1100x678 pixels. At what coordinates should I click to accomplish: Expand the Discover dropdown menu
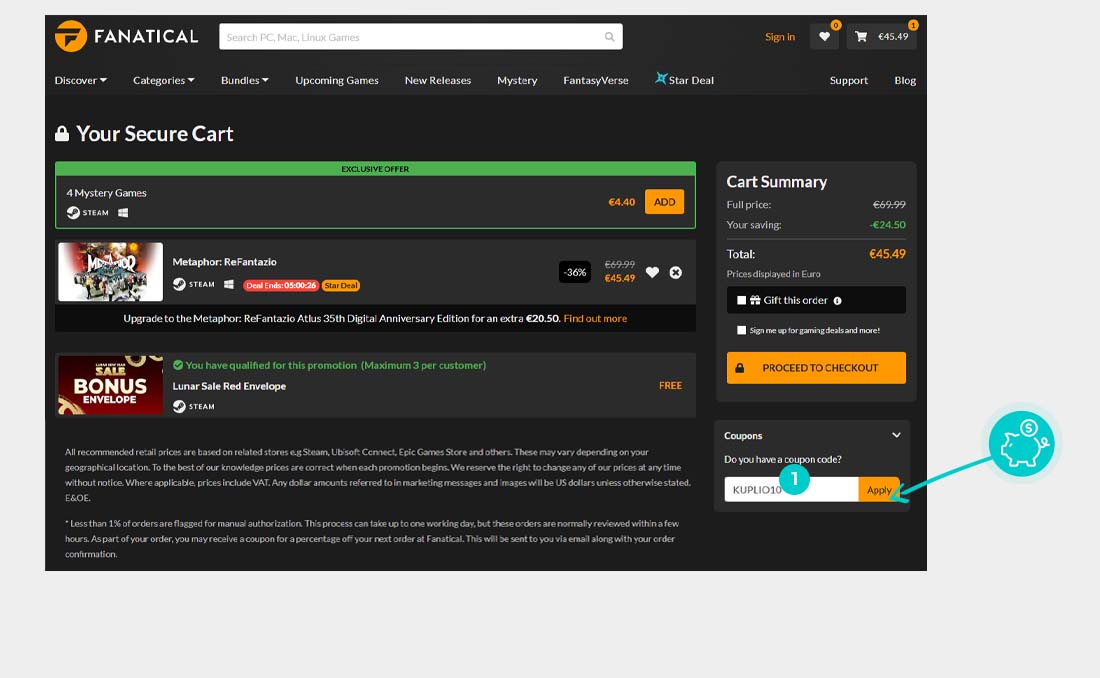pyautogui.click(x=80, y=80)
